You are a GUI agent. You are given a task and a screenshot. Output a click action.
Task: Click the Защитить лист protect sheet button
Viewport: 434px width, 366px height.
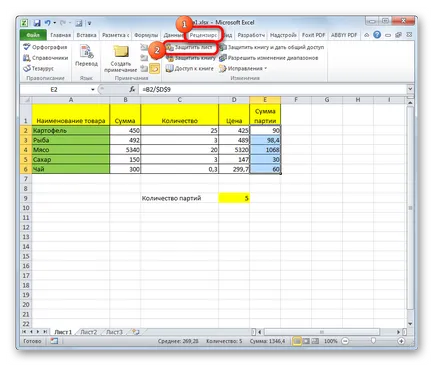[x=189, y=47]
